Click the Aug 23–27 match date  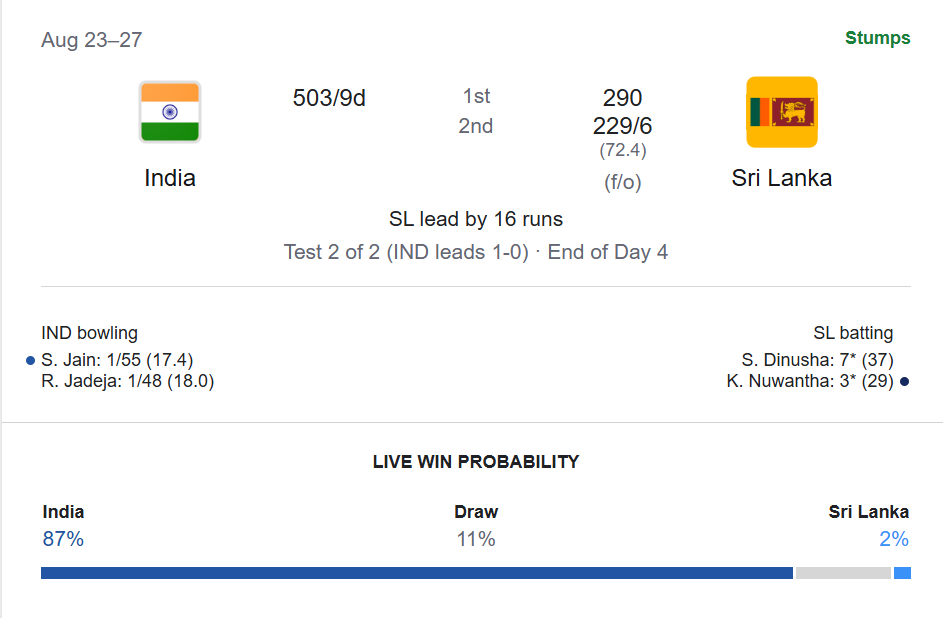pos(91,40)
